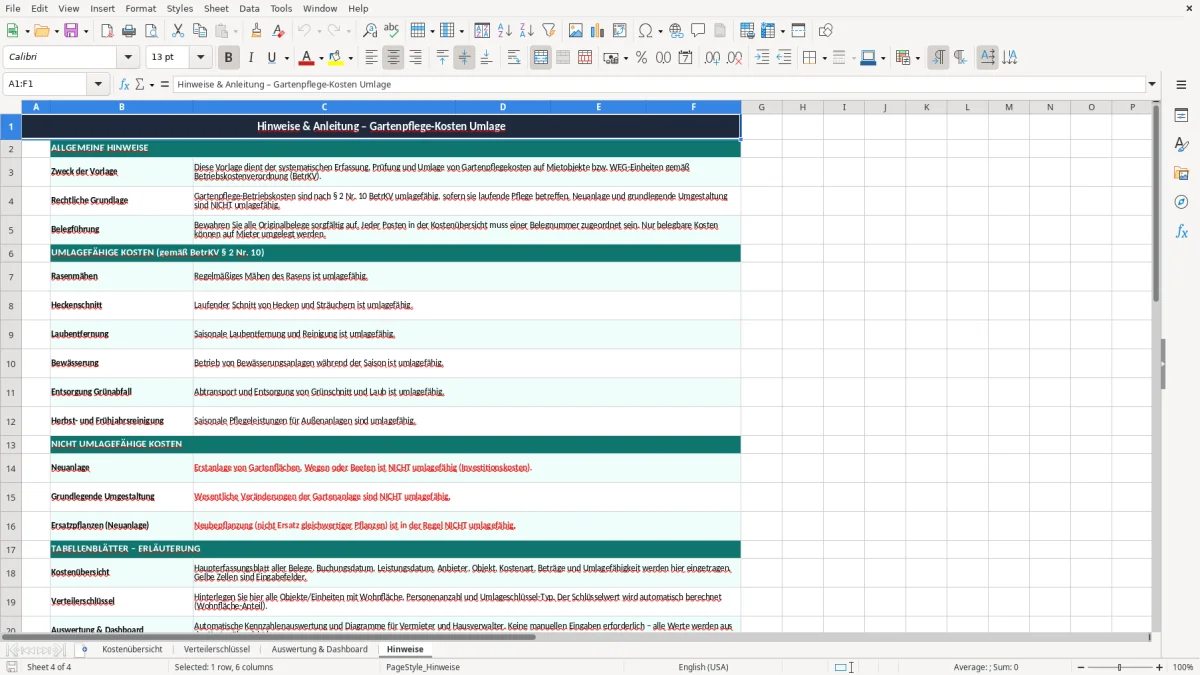Open the conditional formatting dropdown arrow

[x=917, y=58]
